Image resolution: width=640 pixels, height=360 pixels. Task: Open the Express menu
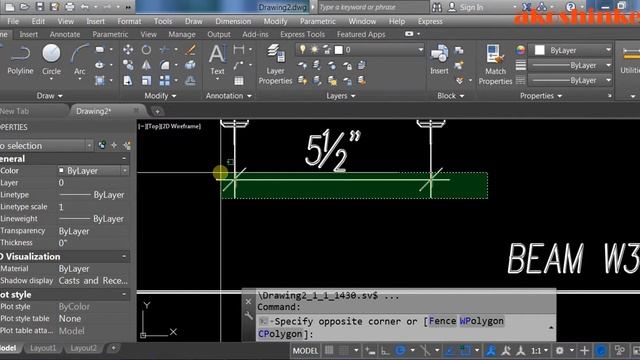tap(430, 21)
